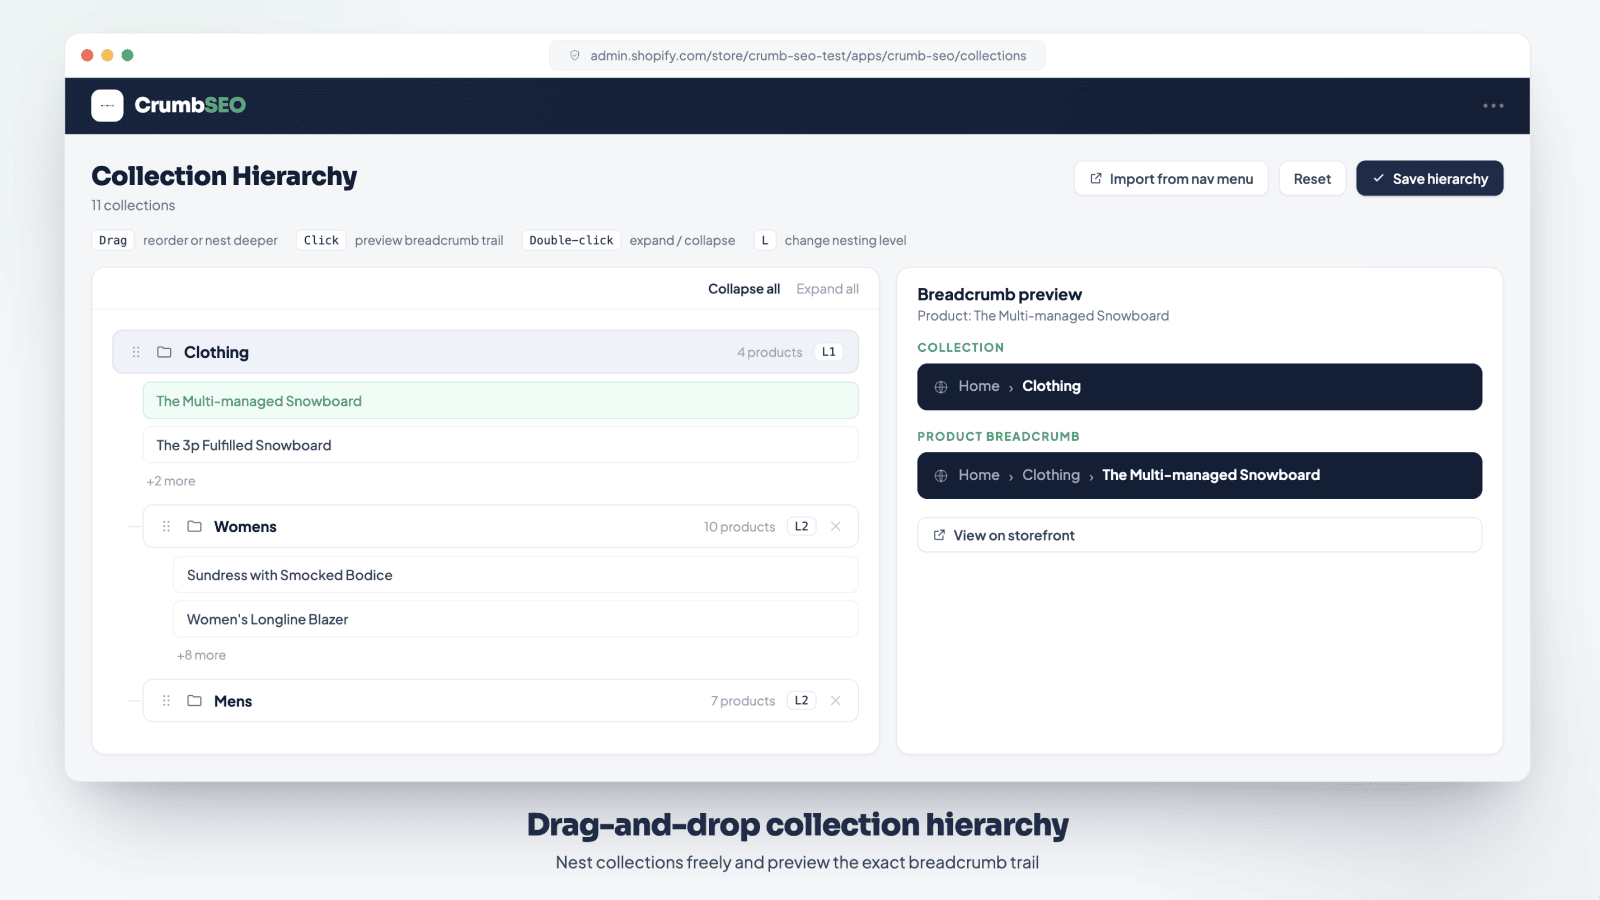The image size is (1600, 900).
Task: Click the Womens folder icon
Action: [194, 526]
